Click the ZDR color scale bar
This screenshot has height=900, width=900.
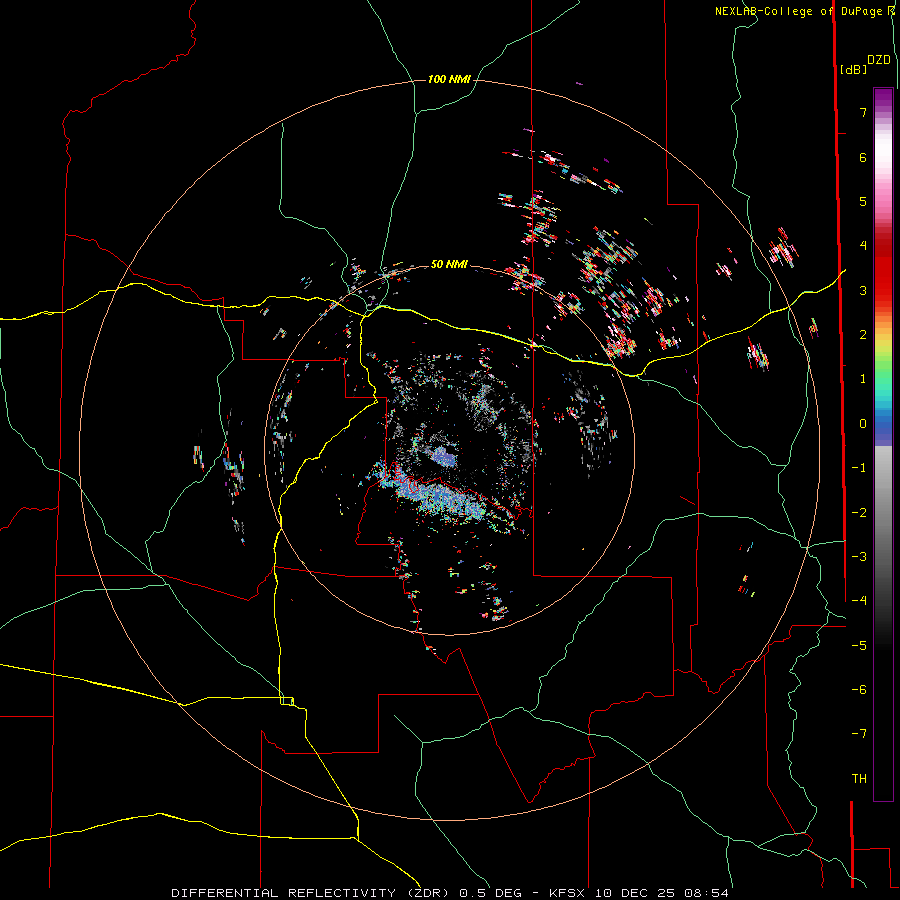pos(883,444)
